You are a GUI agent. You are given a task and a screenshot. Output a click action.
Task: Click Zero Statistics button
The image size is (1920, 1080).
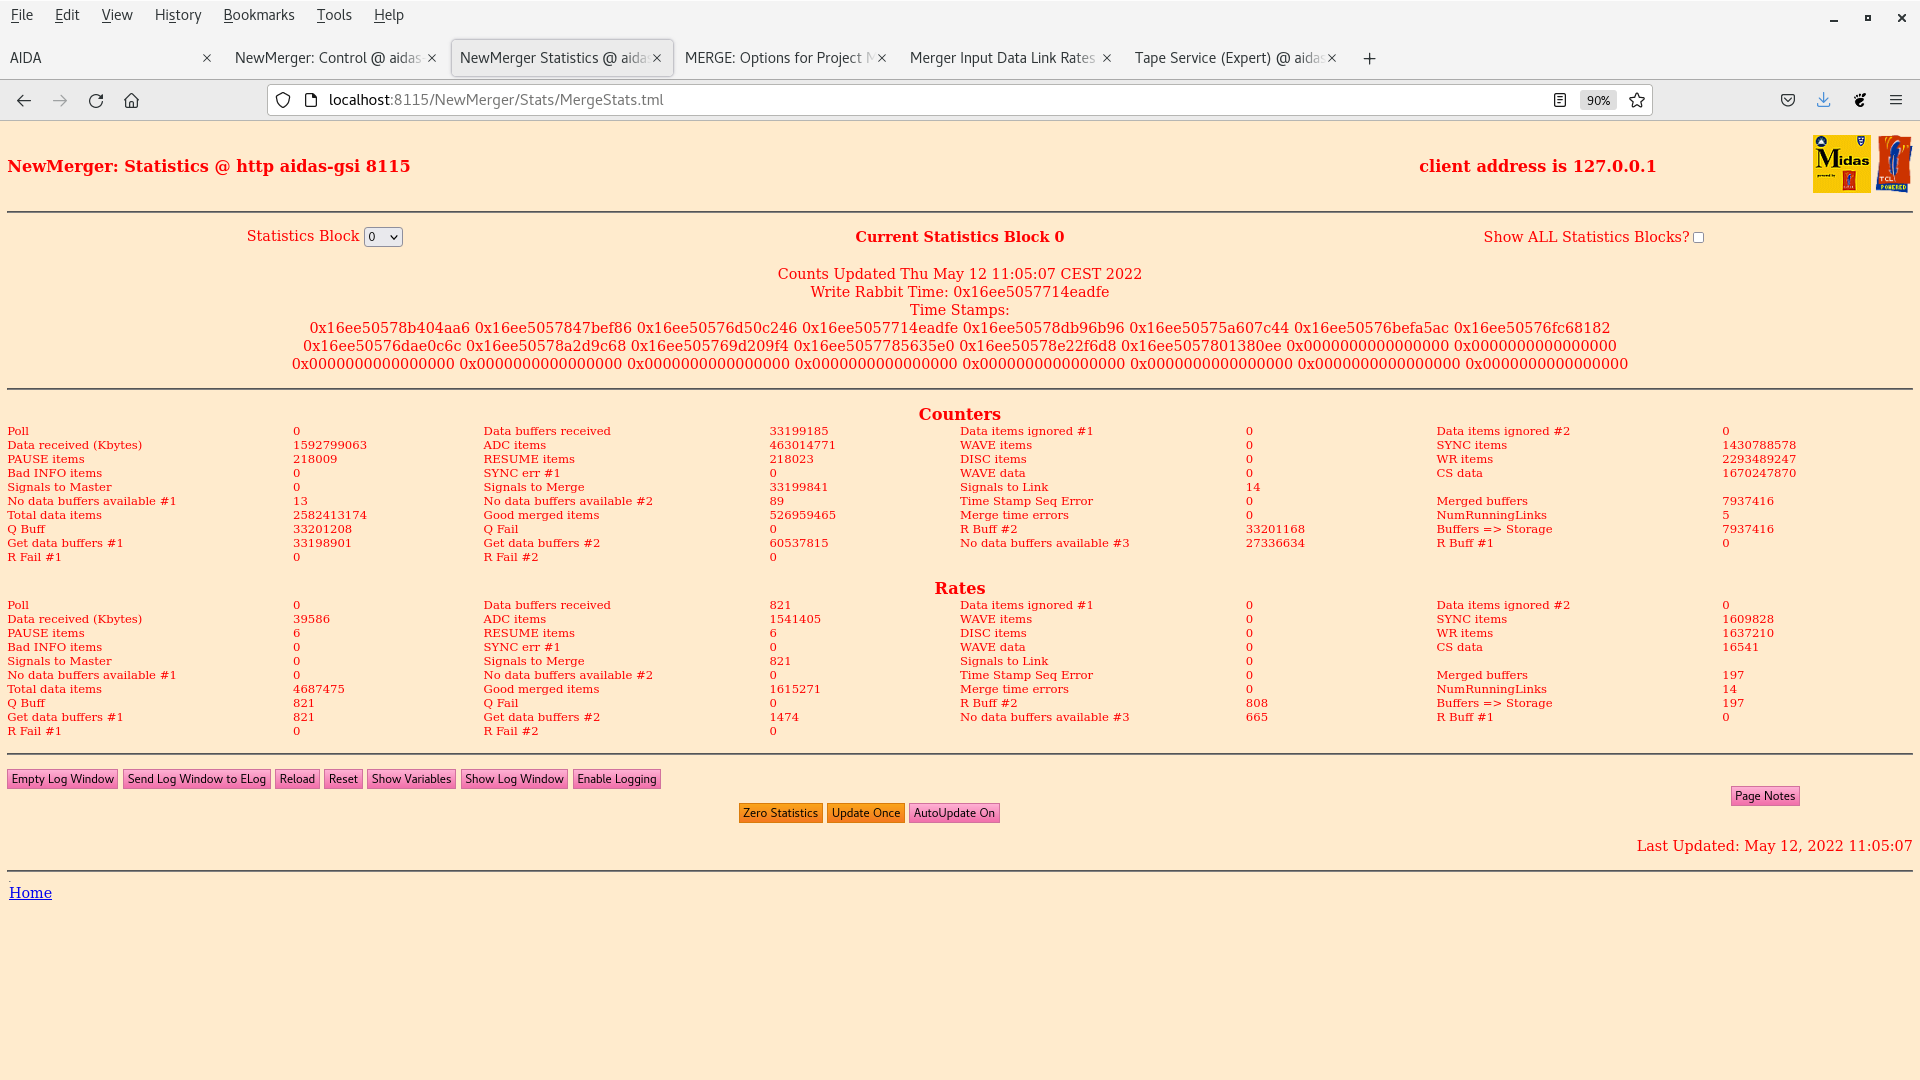click(x=780, y=813)
